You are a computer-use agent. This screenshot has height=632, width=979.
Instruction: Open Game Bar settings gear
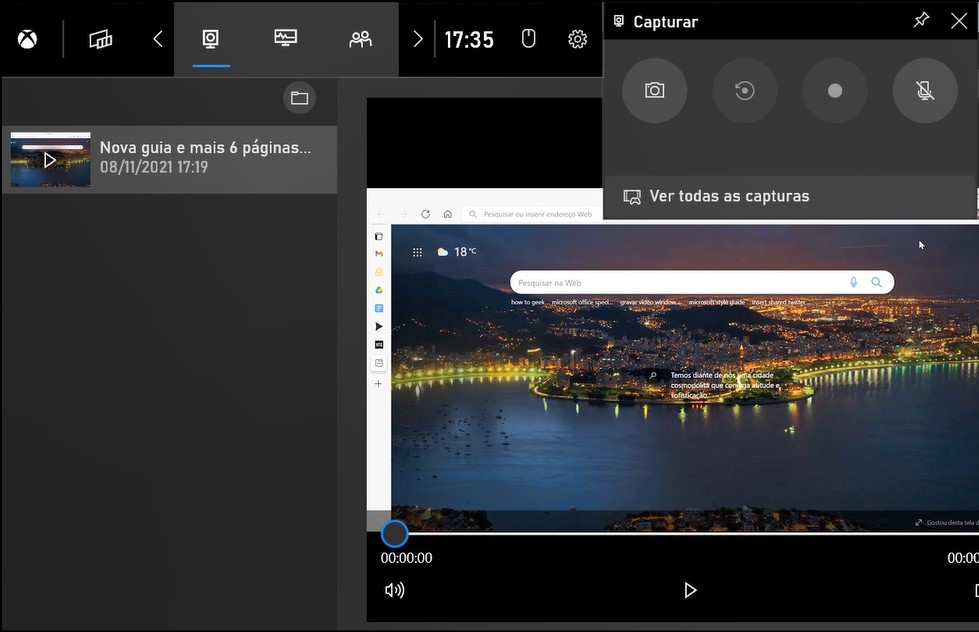[x=577, y=39]
